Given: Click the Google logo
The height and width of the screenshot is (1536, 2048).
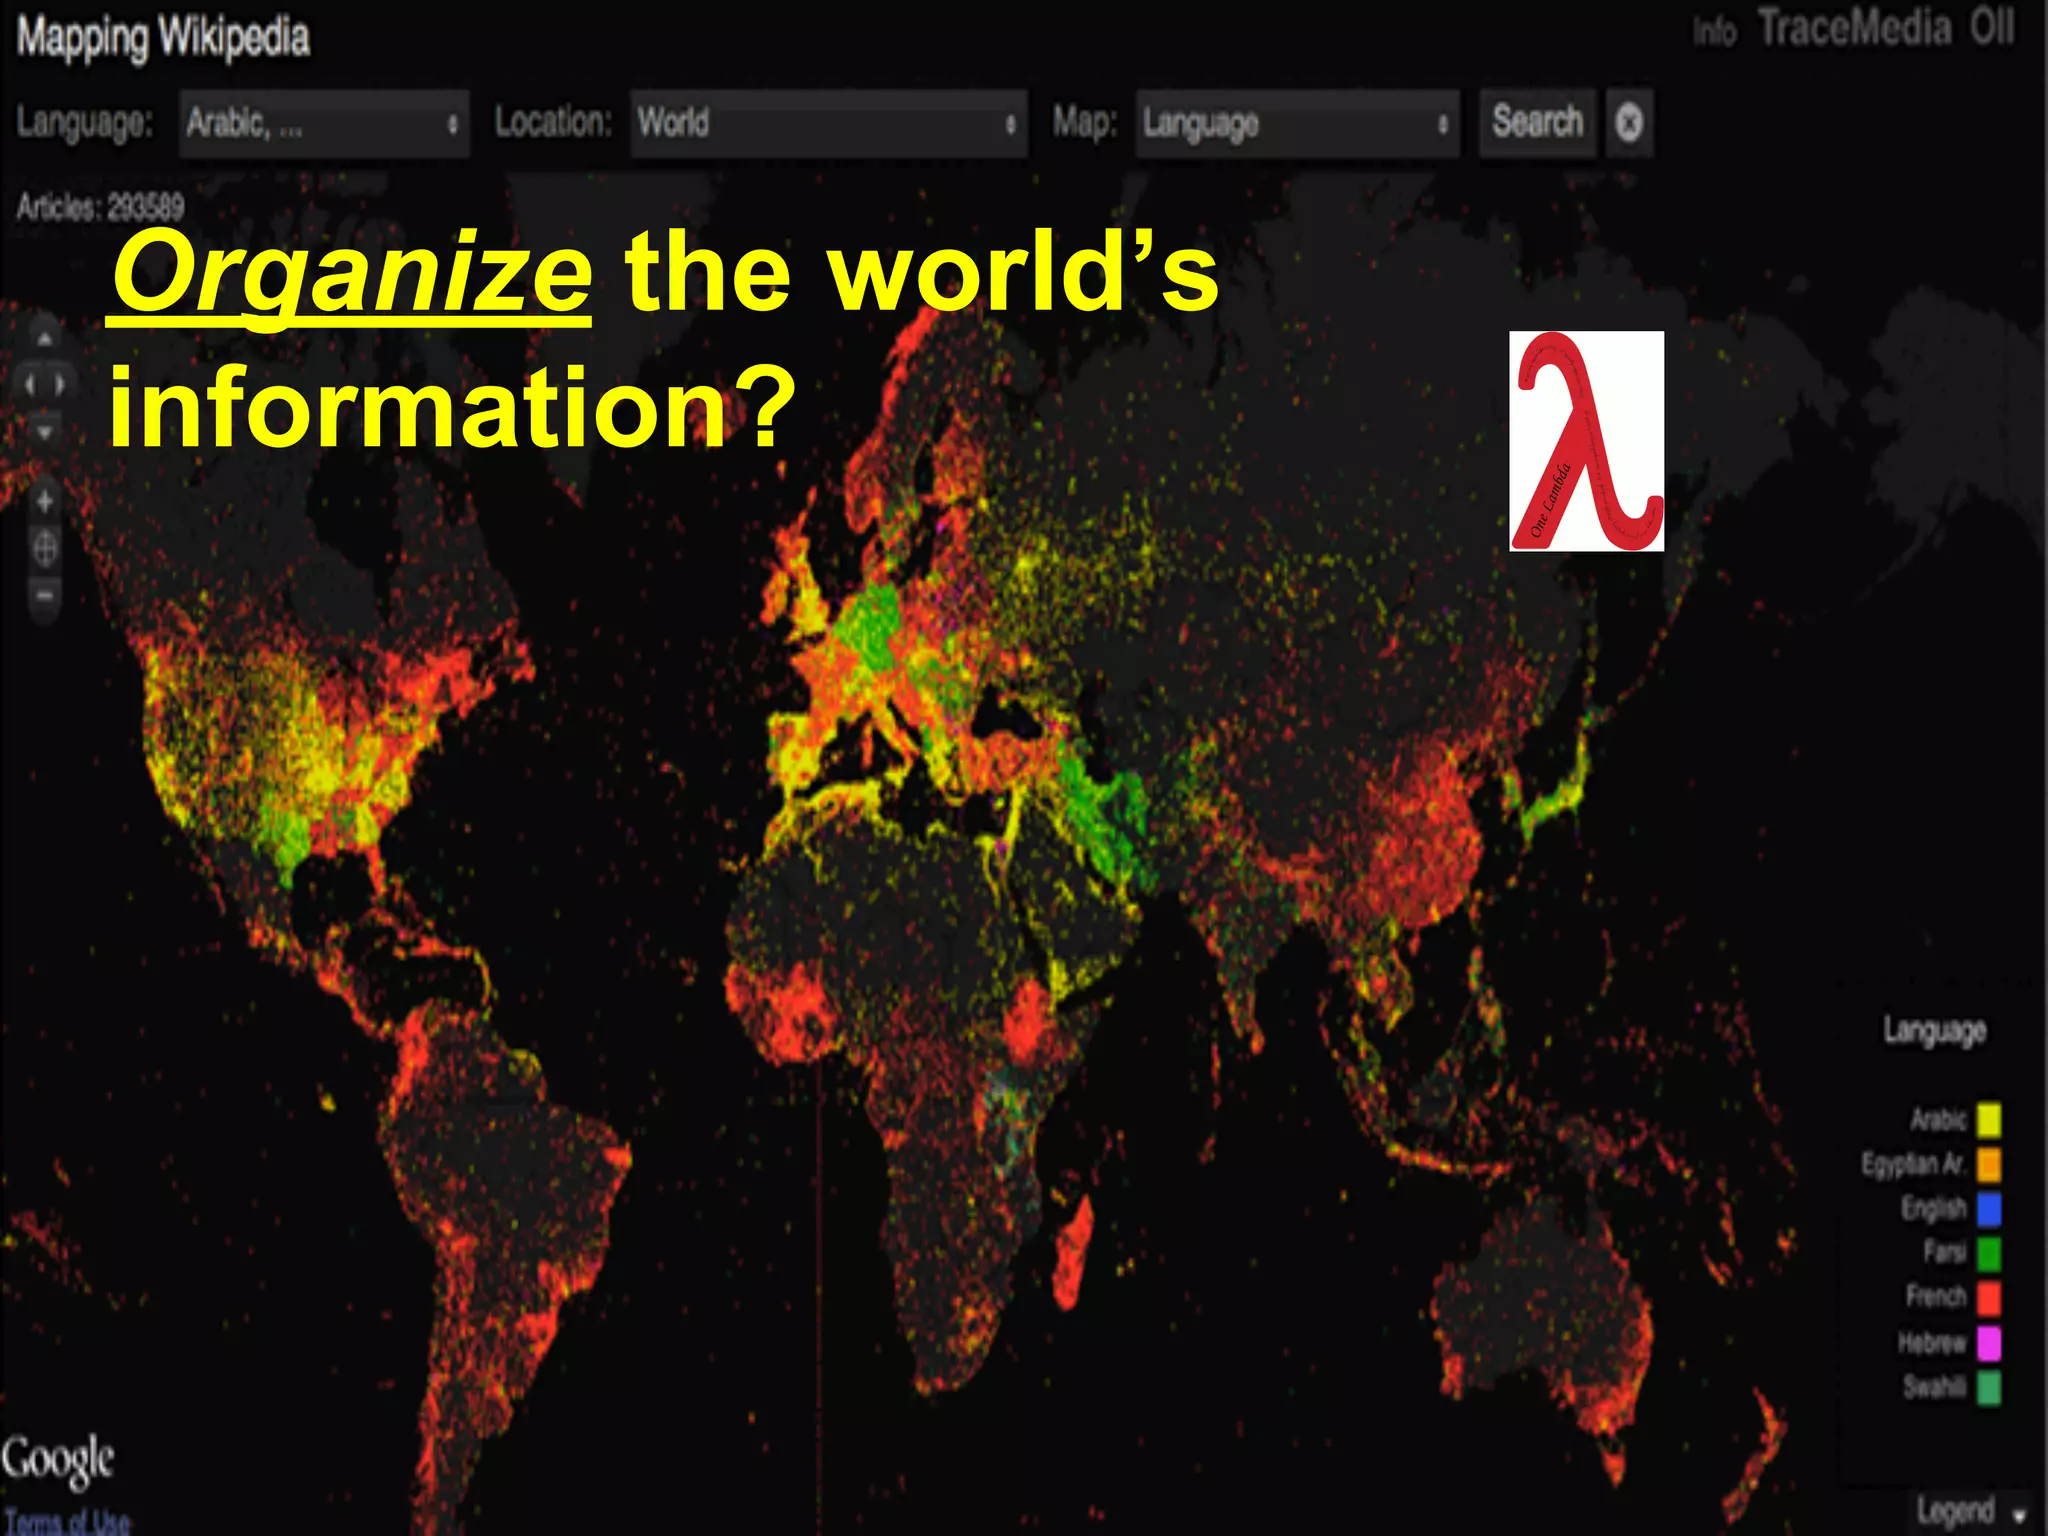Looking at the screenshot, I should [x=57, y=1461].
